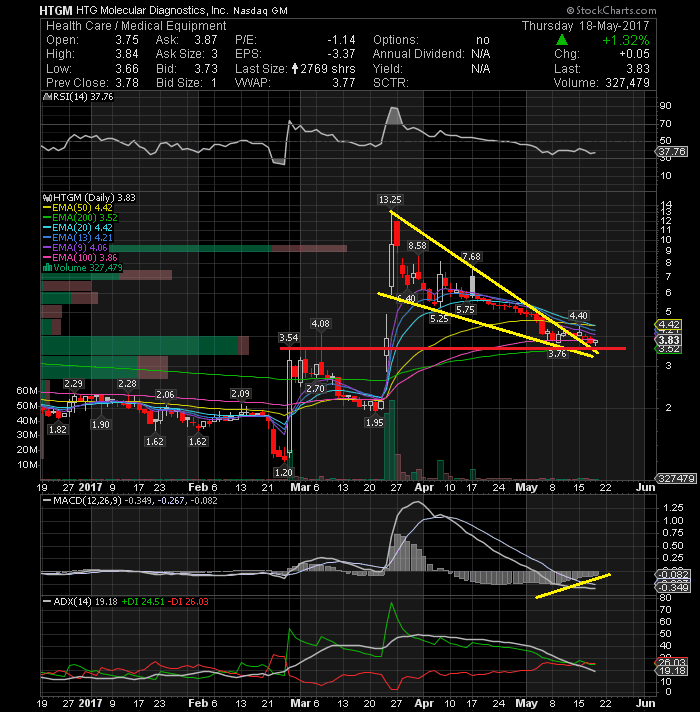Select the EMA(100) 3.86 legend entry
700x712 pixels.
point(80,257)
